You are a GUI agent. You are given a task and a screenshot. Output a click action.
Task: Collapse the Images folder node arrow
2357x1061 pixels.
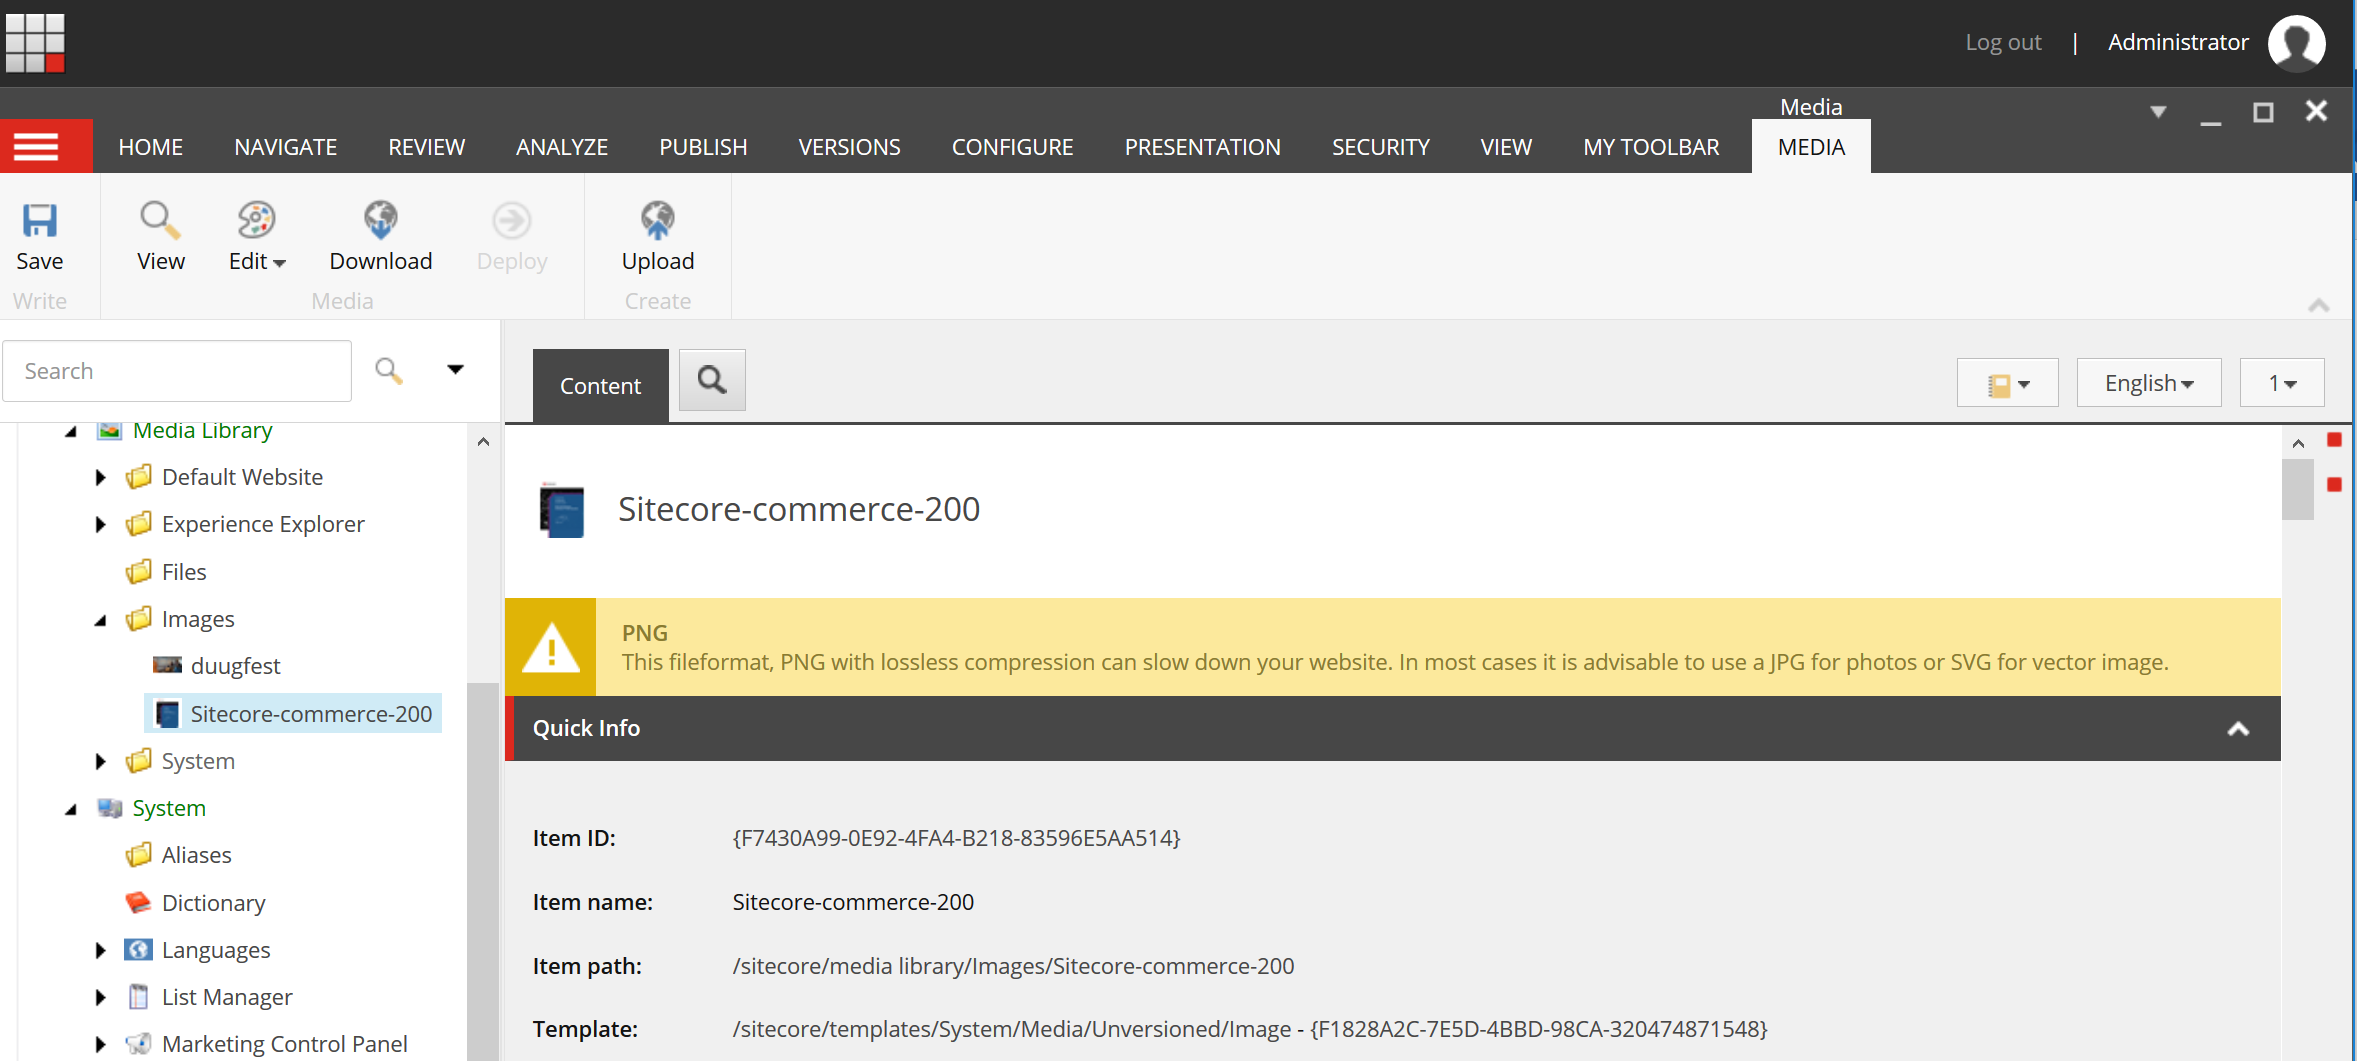coord(101,621)
